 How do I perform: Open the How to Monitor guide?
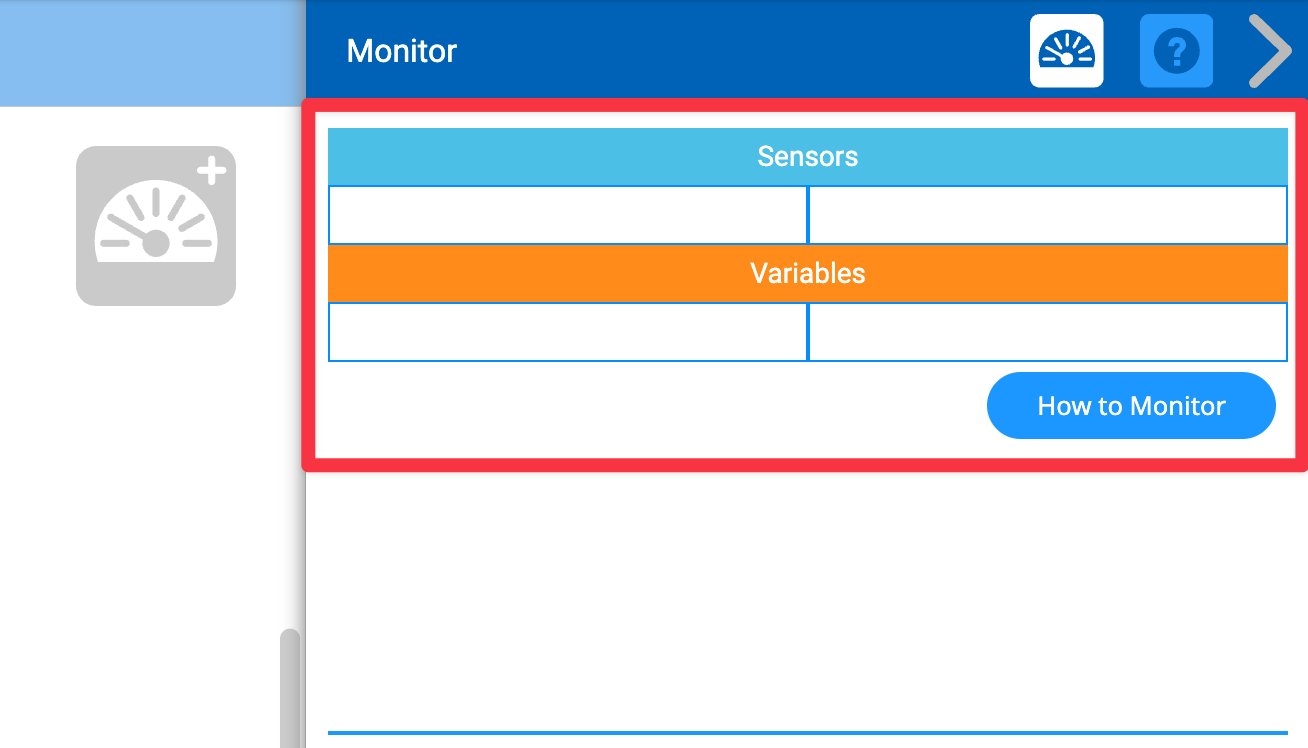coord(1130,405)
